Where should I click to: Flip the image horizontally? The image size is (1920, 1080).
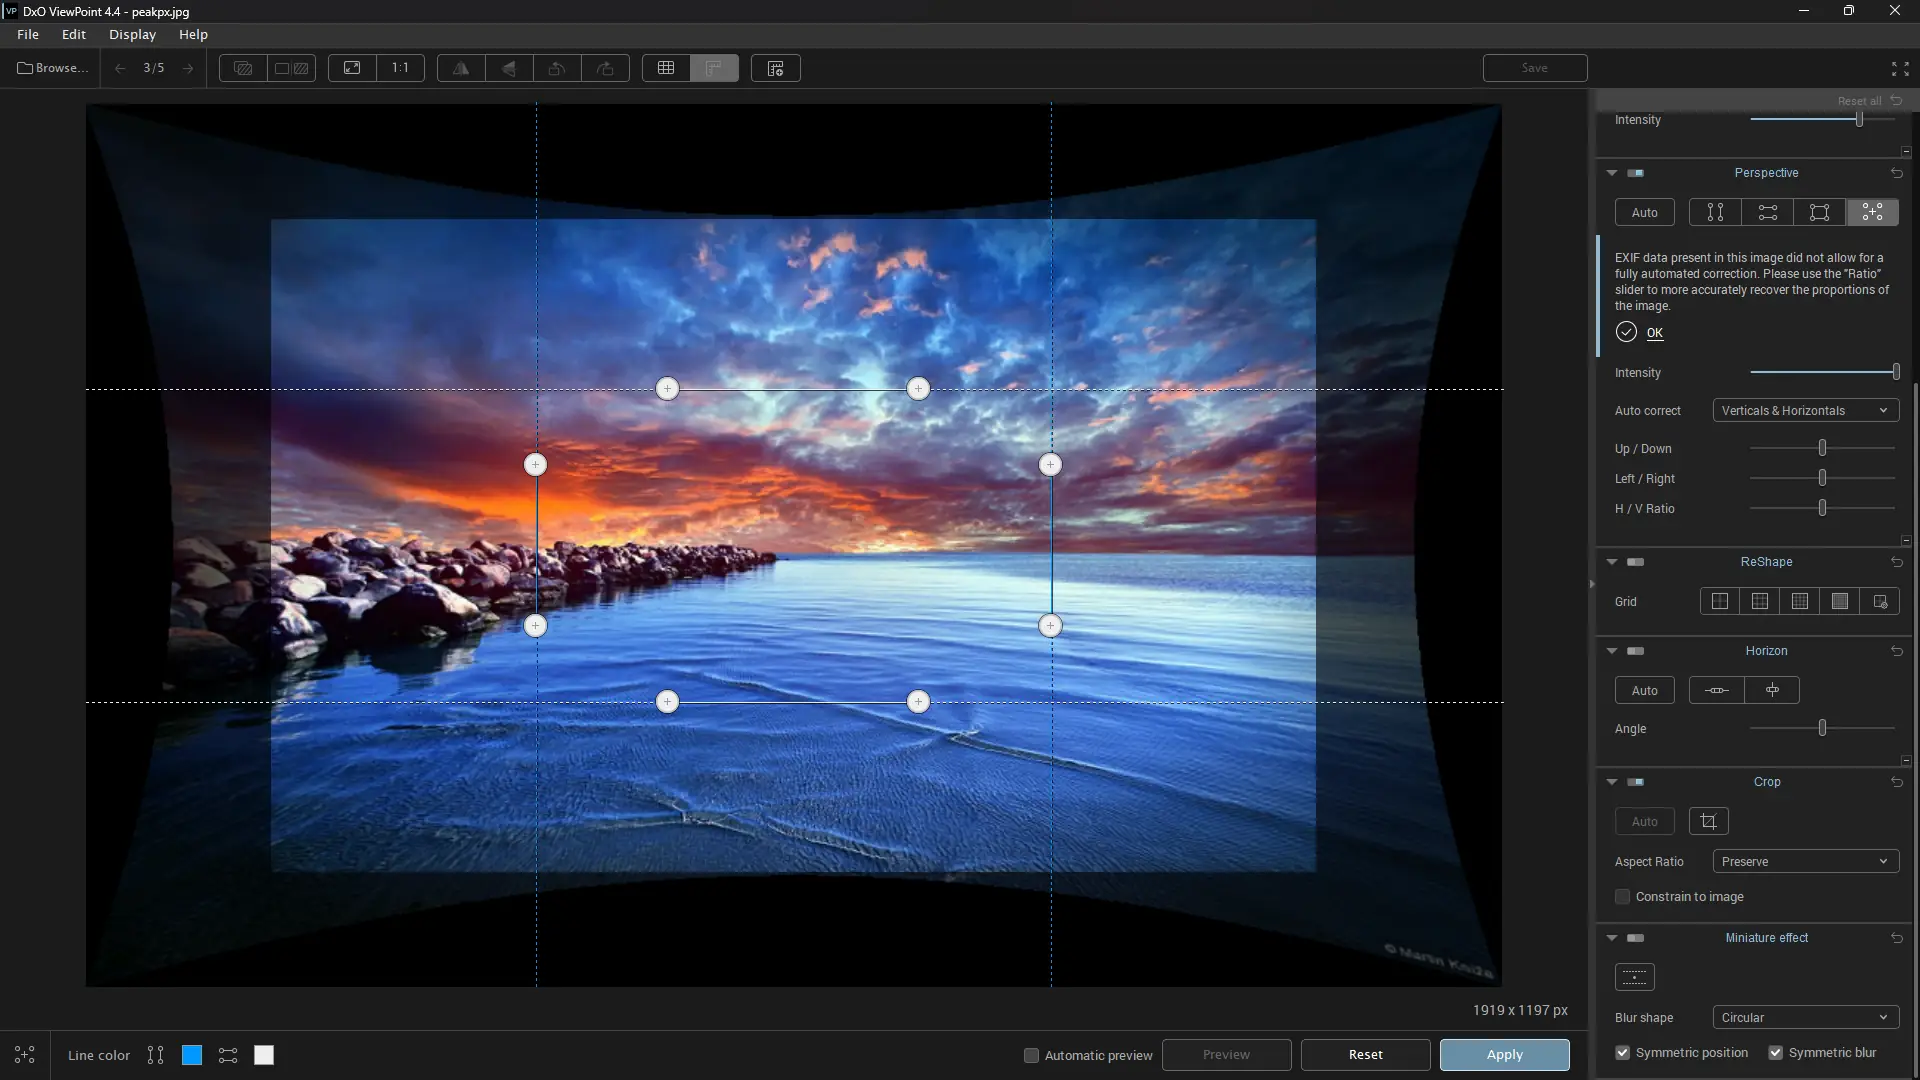pyautogui.click(x=459, y=68)
